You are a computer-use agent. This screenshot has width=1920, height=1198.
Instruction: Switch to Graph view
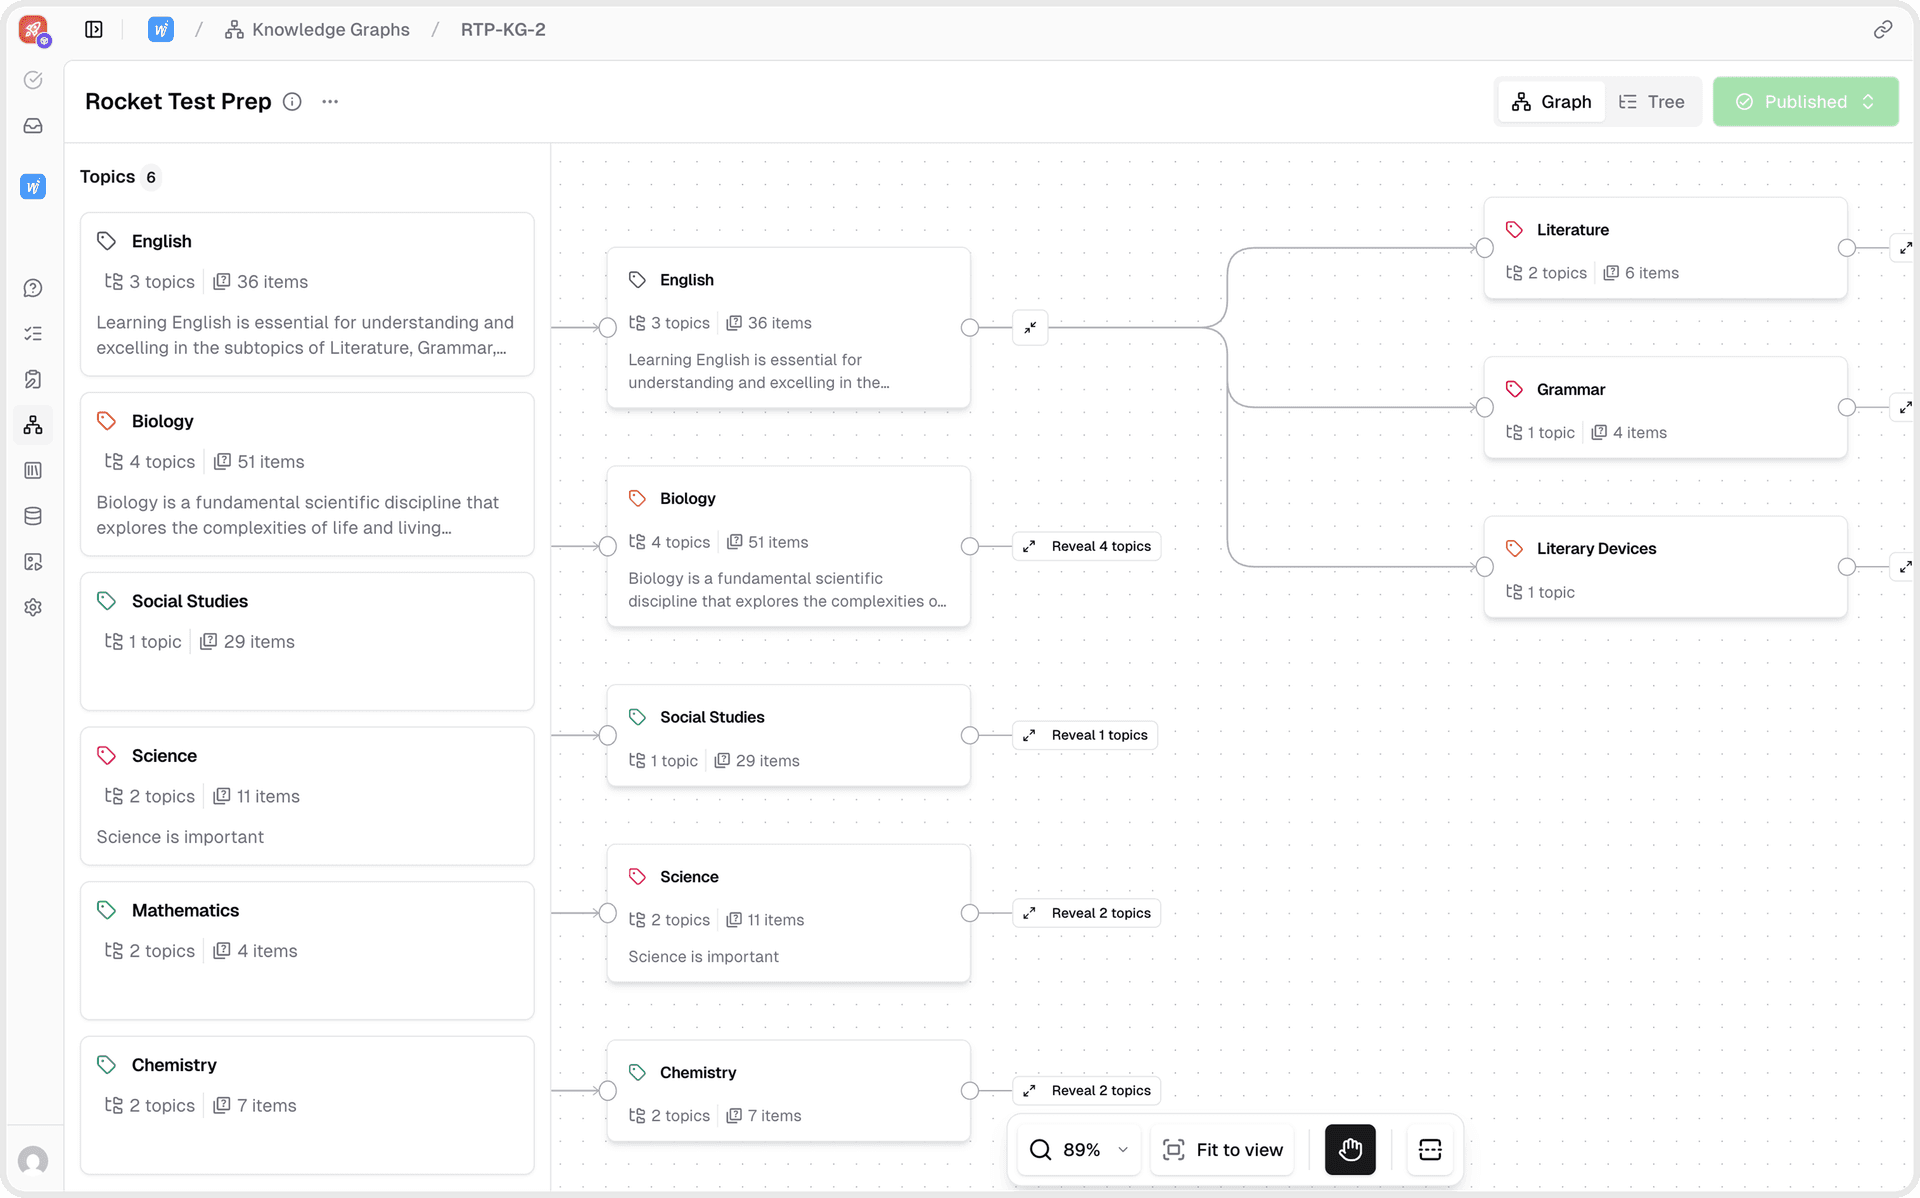point(1552,102)
